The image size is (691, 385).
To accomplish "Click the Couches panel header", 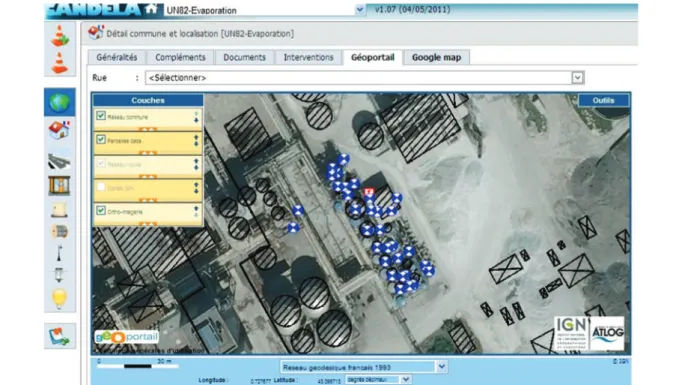I will click(x=148, y=100).
